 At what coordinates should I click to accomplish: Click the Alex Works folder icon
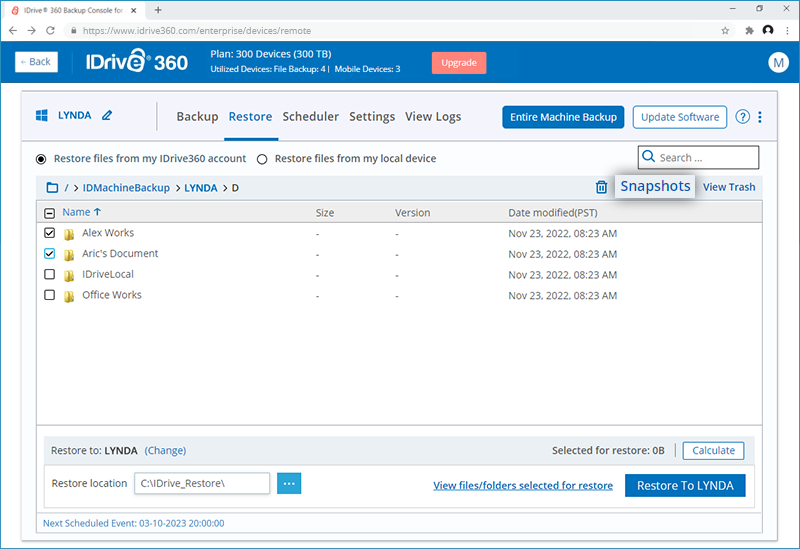point(69,234)
